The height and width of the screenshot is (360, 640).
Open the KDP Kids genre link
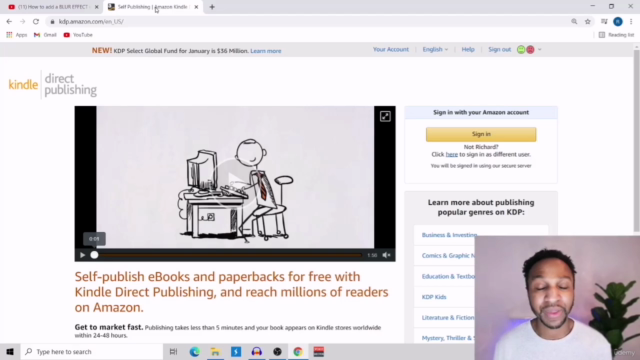tap(434, 297)
